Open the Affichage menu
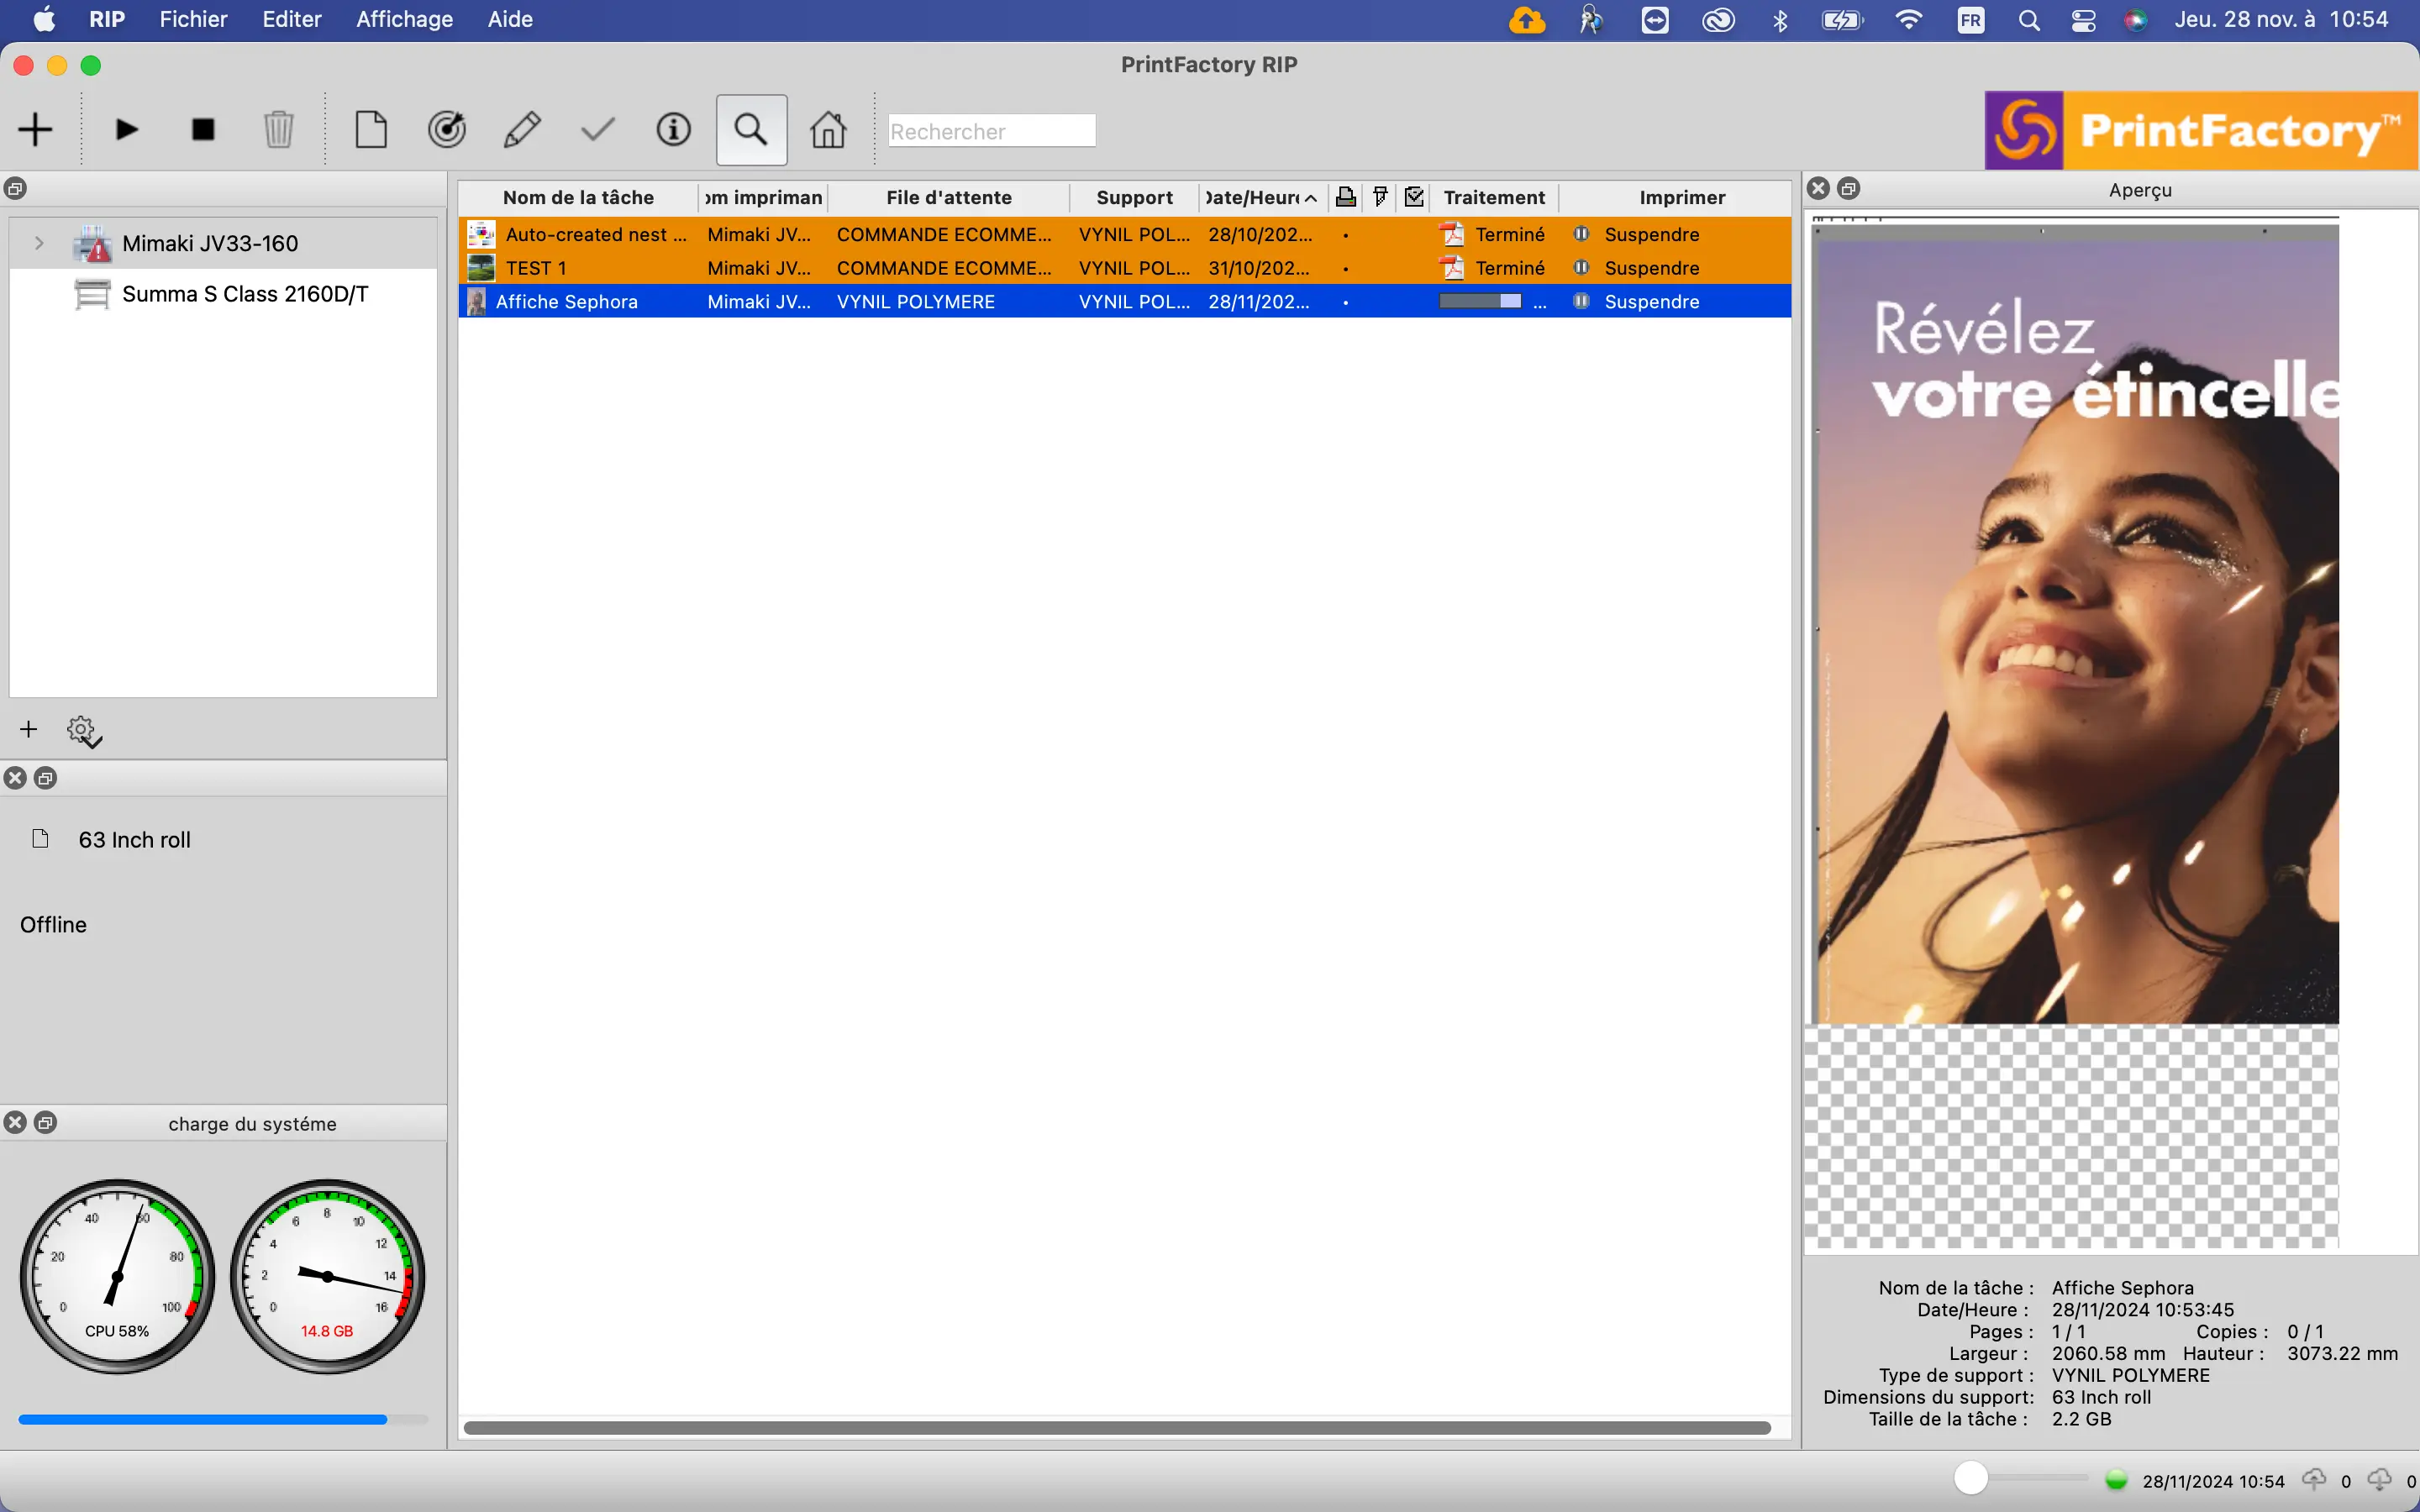2420x1512 pixels. coord(404,19)
